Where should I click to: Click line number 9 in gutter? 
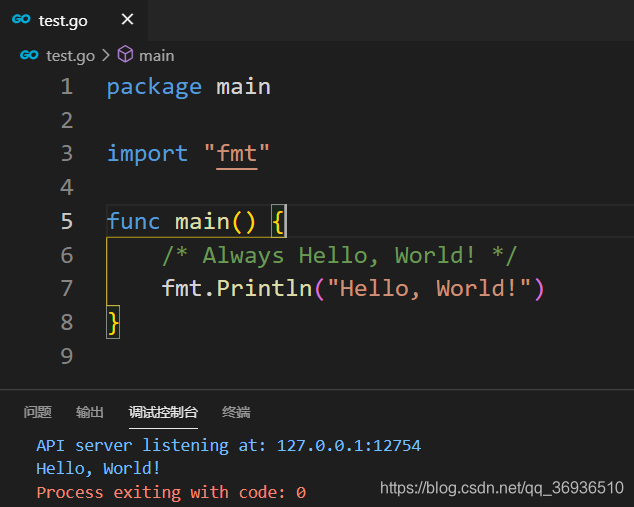pos(67,356)
